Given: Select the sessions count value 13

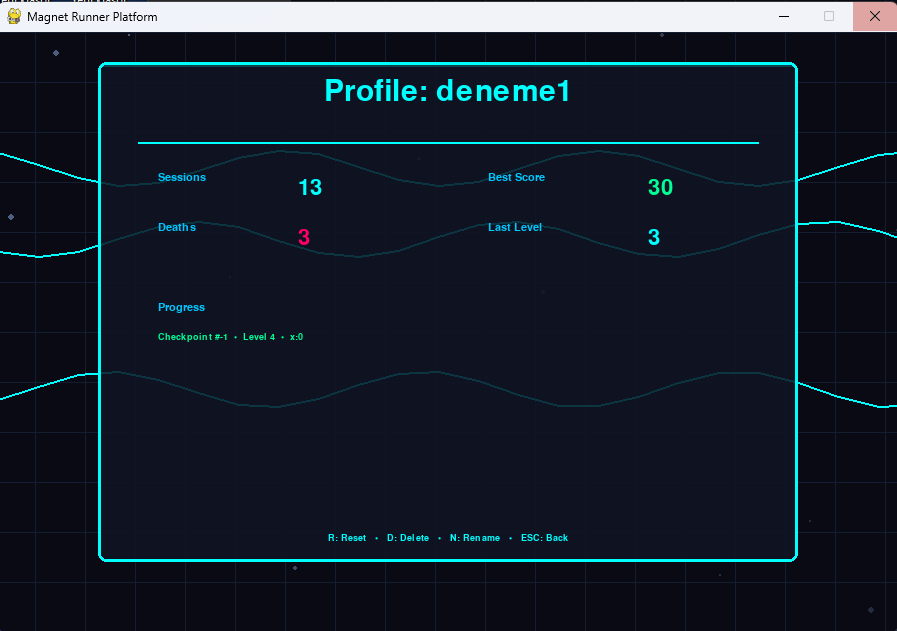Looking at the screenshot, I should (x=310, y=188).
